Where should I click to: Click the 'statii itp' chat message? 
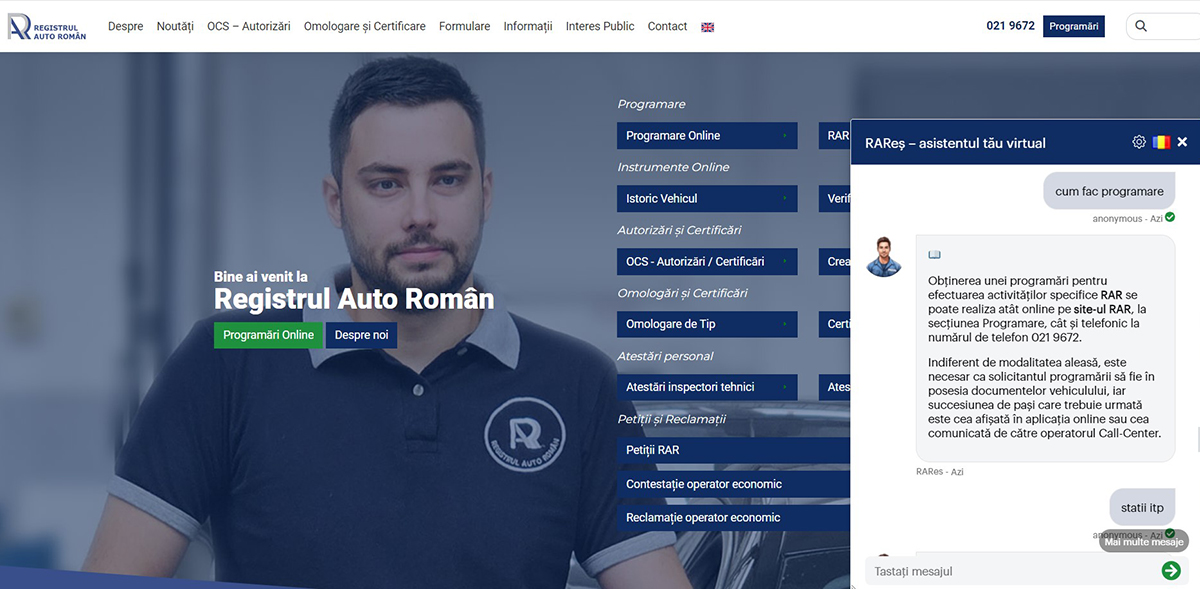coord(1142,508)
